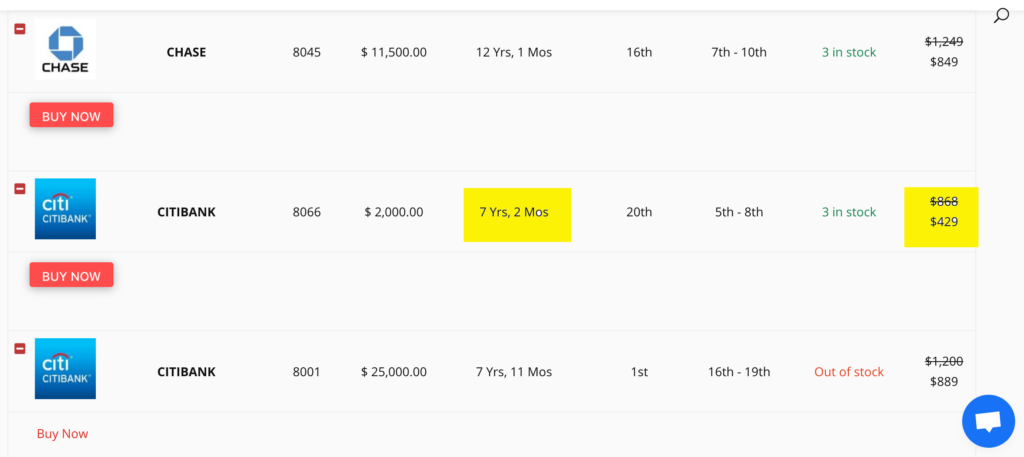Viewport: 1024px width, 457px height.
Task: Click the Out of stock label
Action: point(848,372)
